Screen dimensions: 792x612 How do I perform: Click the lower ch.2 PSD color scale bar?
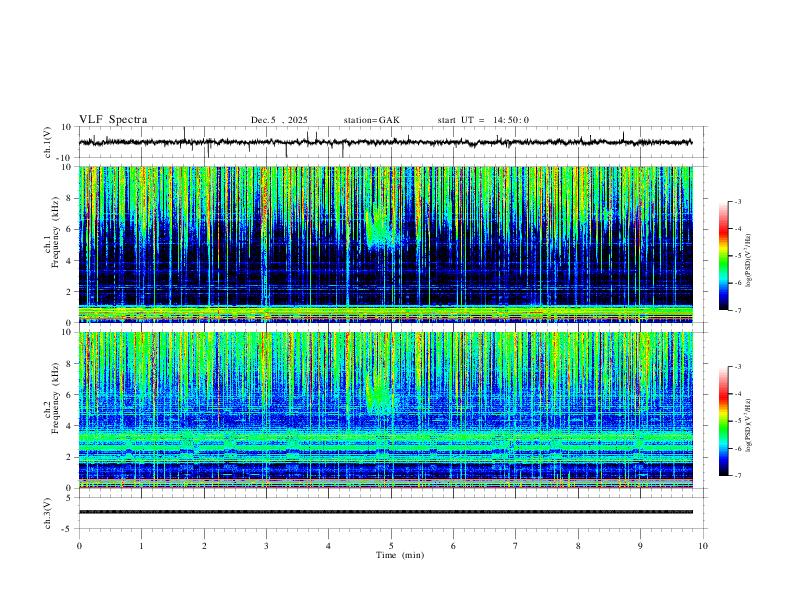point(723,421)
